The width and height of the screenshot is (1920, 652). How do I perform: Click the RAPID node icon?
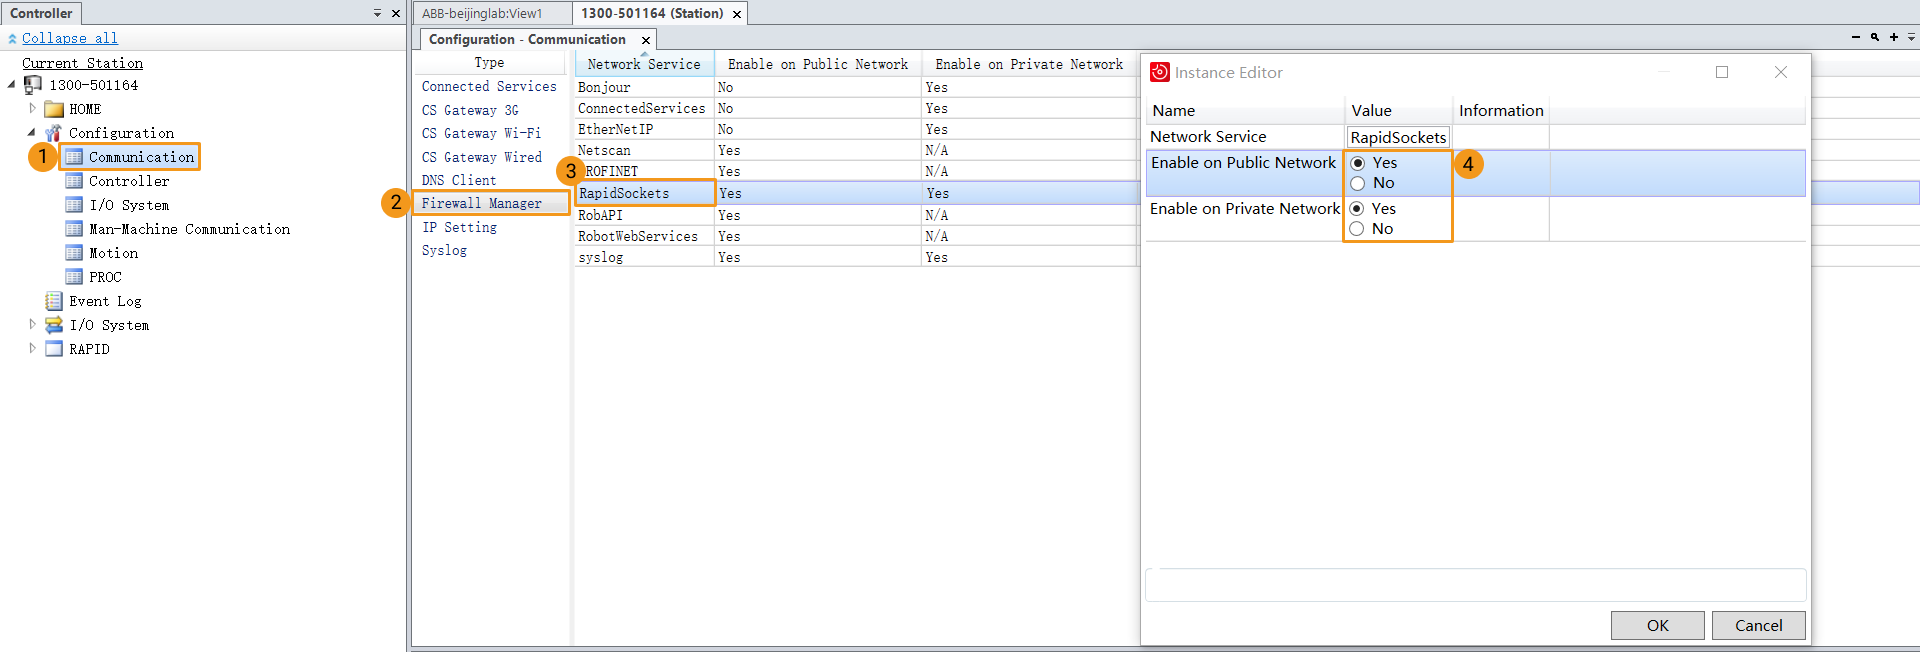(x=54, y=349)
